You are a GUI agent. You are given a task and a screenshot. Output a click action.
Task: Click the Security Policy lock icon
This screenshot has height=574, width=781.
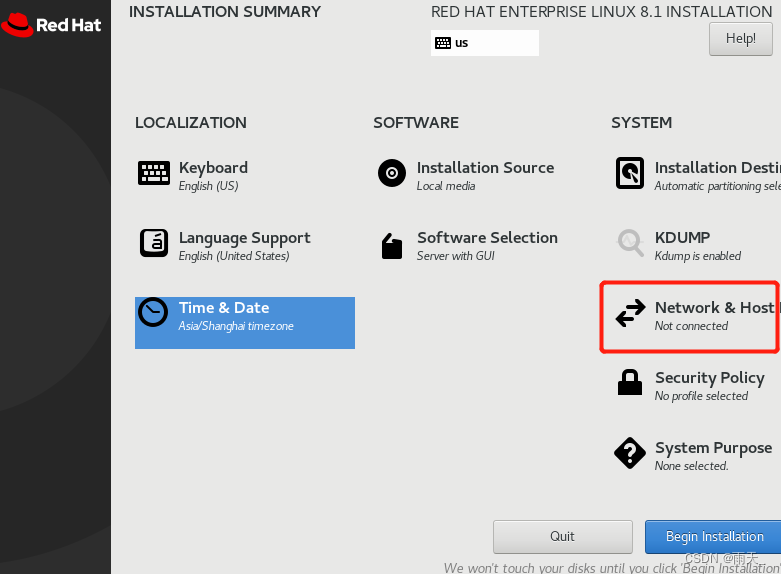(630, 382)
